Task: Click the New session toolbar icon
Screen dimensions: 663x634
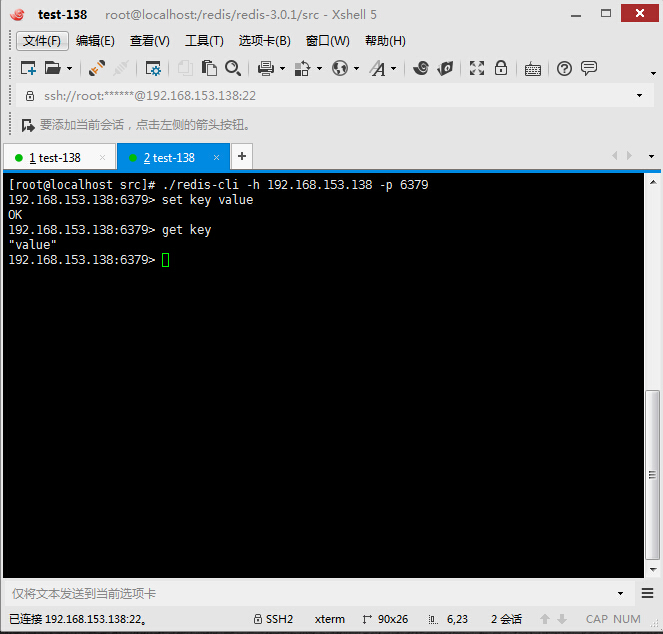Action: click(28, 68)
